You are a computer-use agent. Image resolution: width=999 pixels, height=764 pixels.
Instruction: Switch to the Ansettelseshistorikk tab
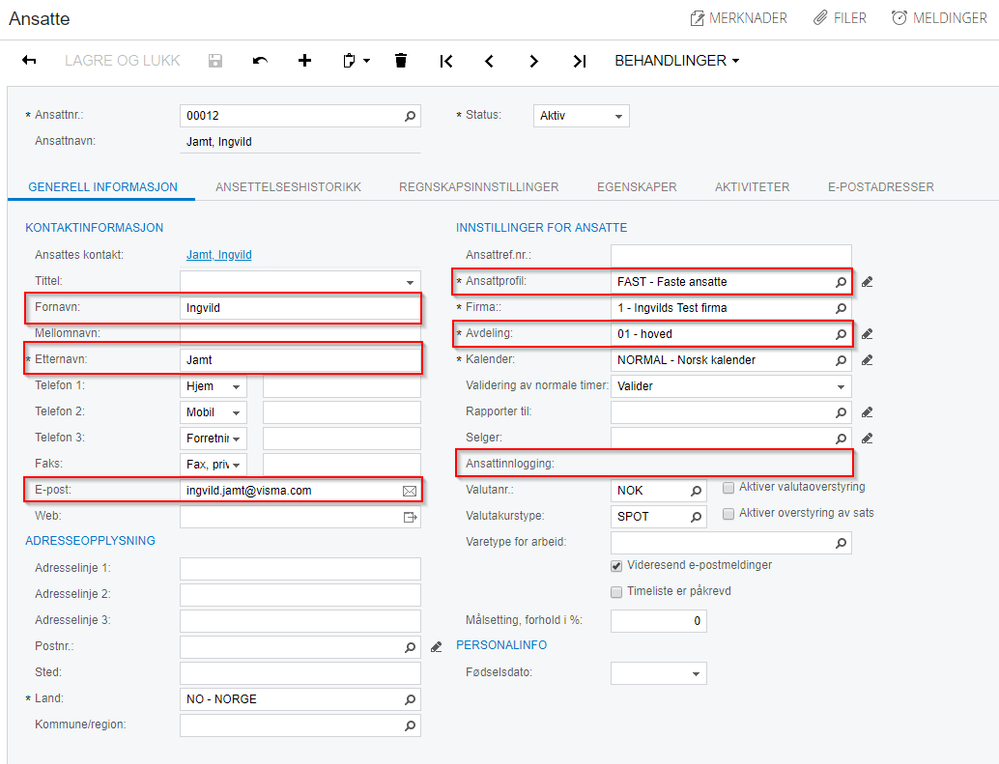(x=288, y=187)
